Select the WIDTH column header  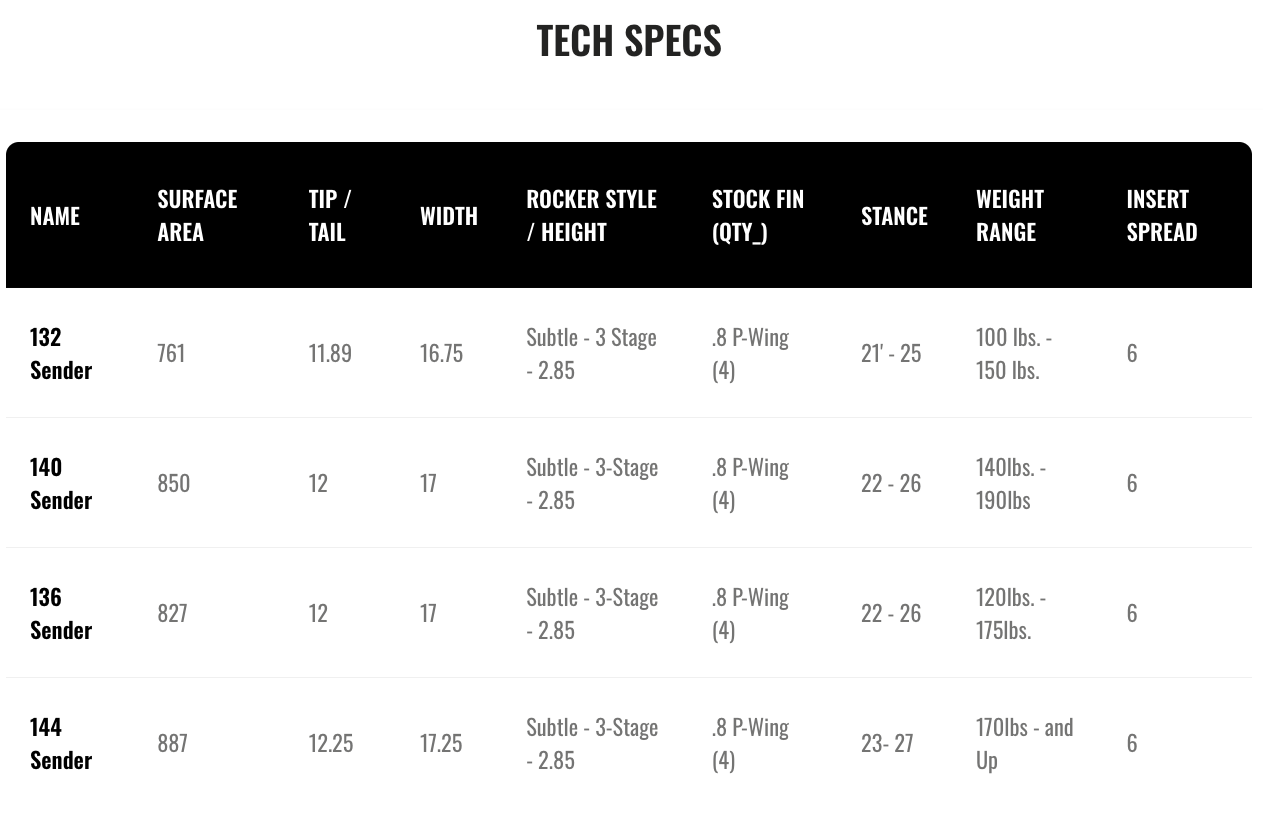449,215
